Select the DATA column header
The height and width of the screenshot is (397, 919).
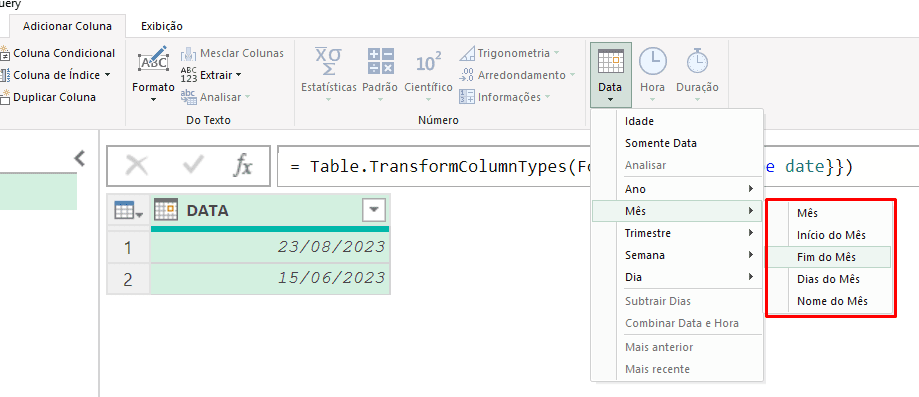click(x=270, y=210)
